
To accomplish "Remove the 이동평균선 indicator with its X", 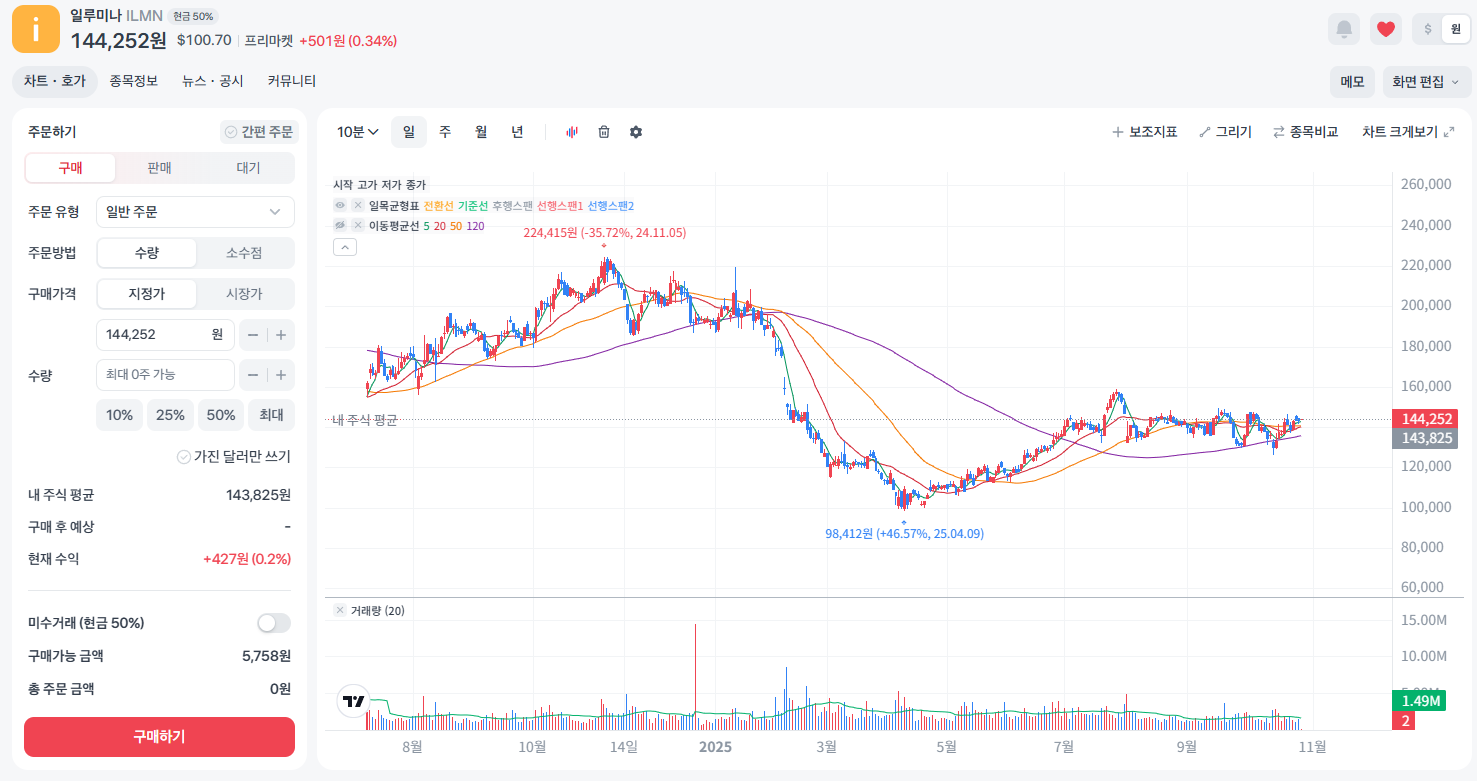I will coord(357,225).
